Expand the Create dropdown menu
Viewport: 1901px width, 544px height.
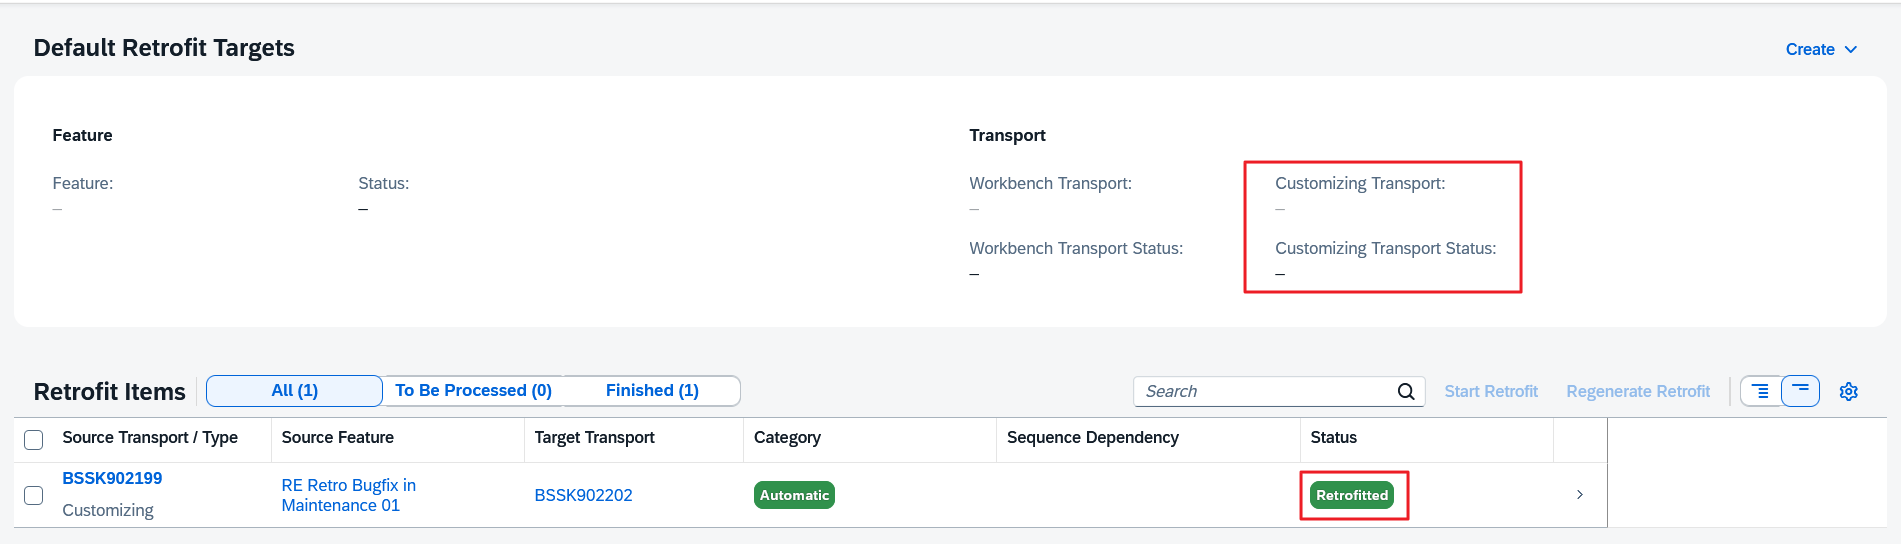[x=1821, y=49]
